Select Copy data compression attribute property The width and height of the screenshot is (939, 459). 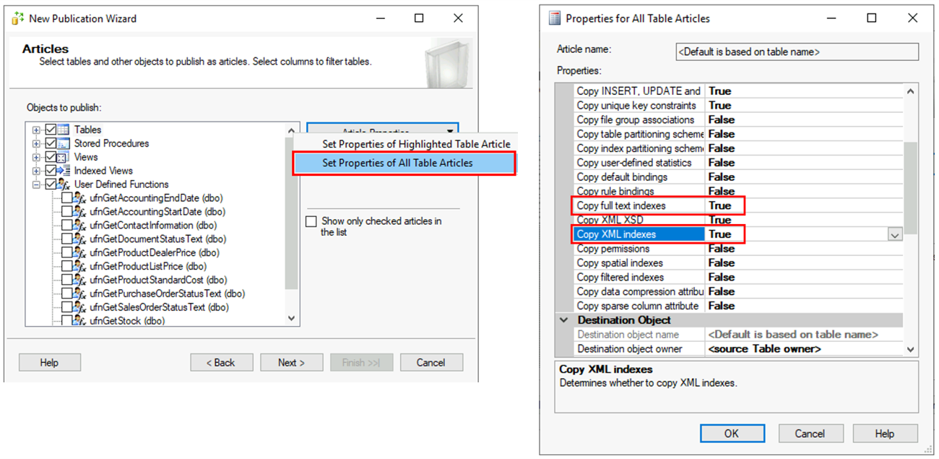click(739, 292)
